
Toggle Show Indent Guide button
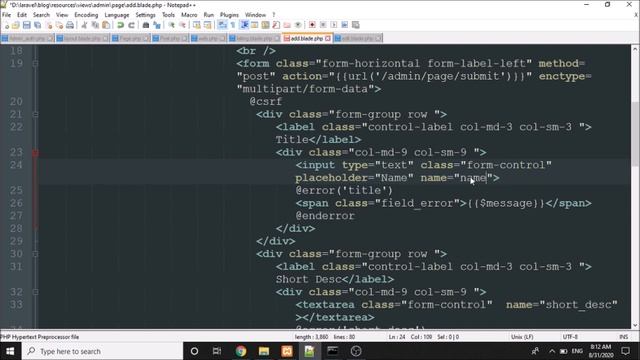tap(244, 25)
